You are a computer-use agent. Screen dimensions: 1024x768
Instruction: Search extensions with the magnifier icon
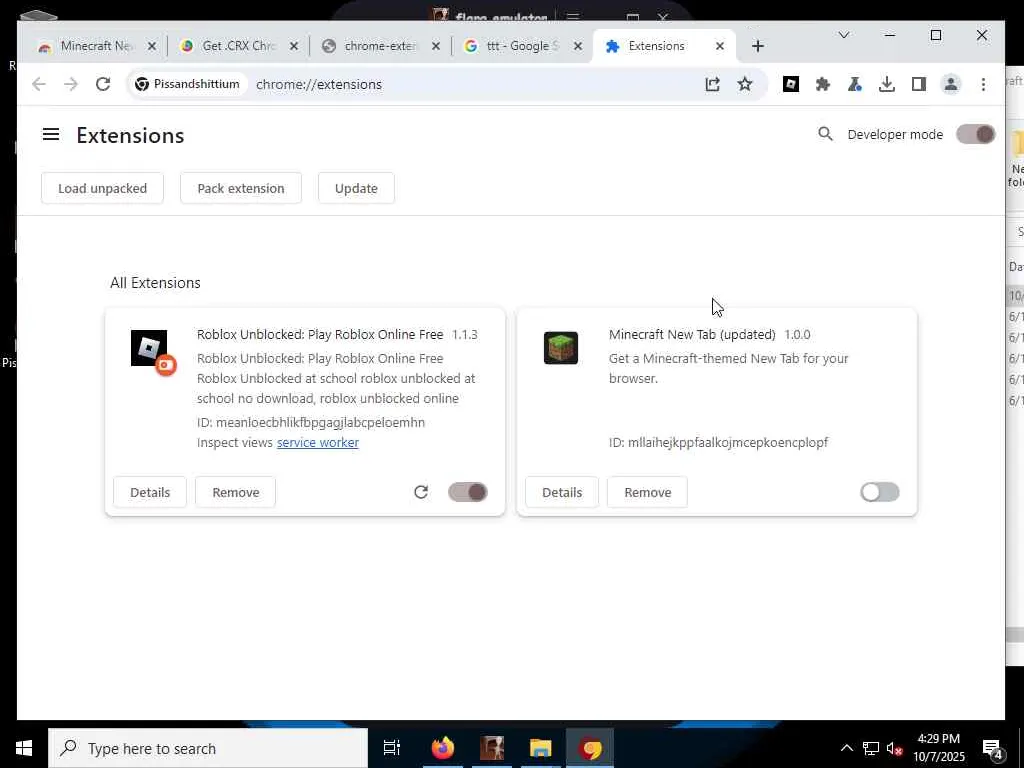[825, 134]
